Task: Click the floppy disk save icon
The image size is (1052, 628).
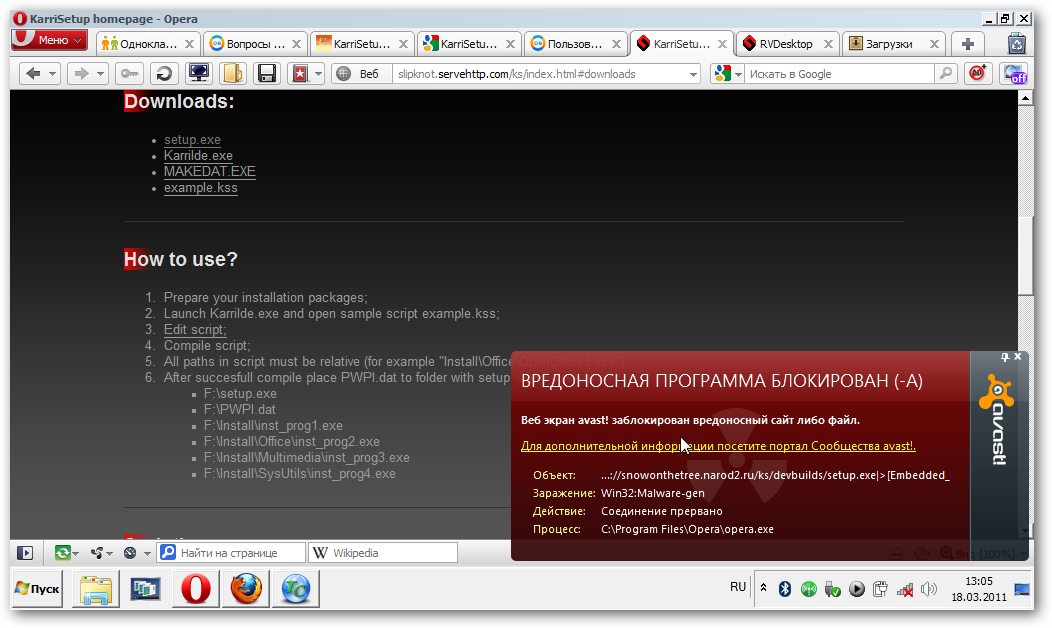Action: 267,73
